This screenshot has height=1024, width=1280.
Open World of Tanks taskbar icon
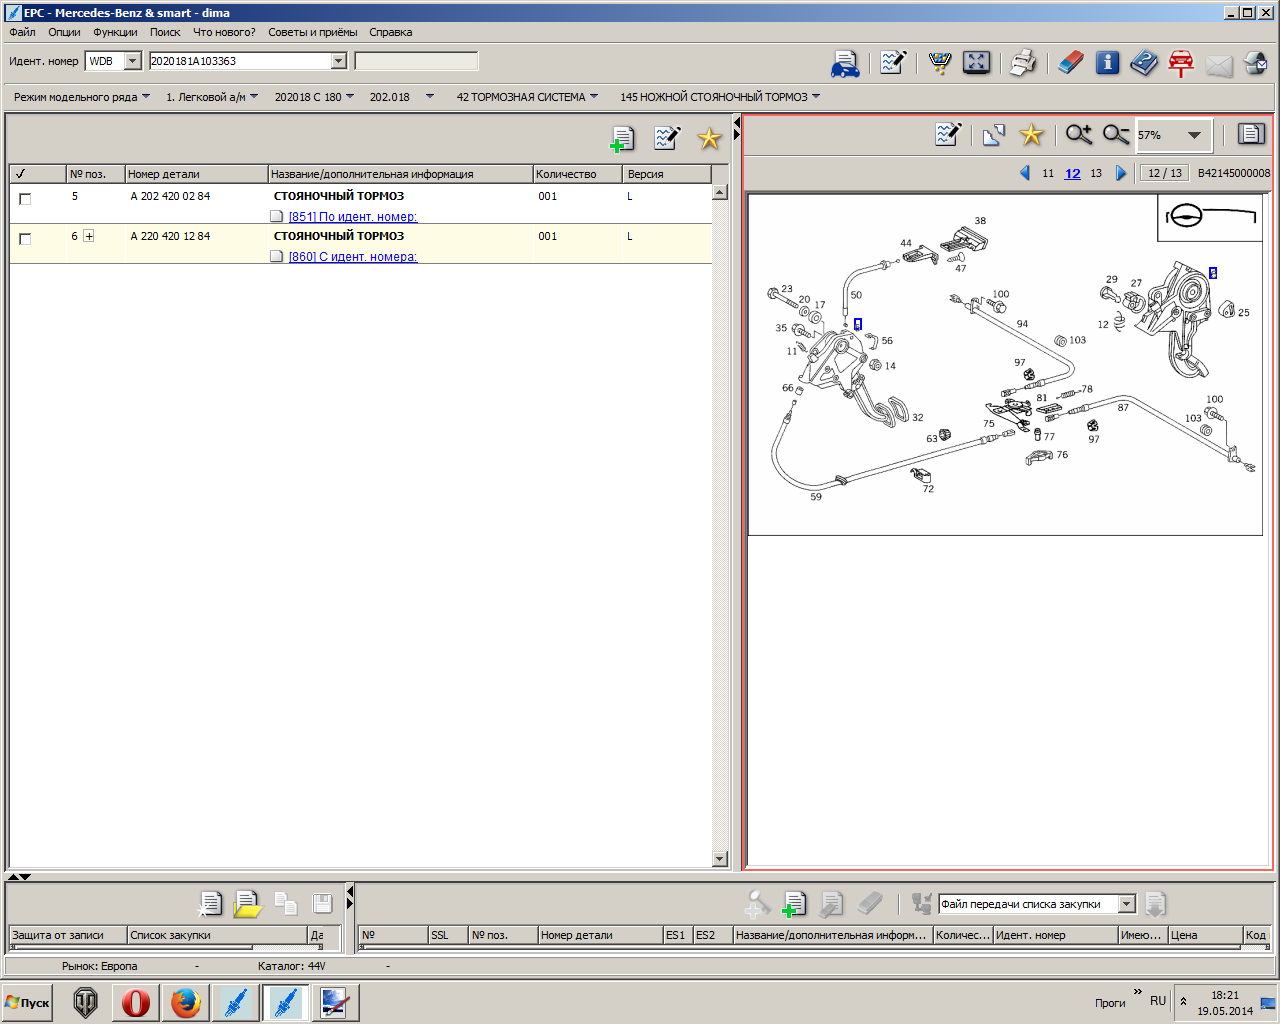86,1002
